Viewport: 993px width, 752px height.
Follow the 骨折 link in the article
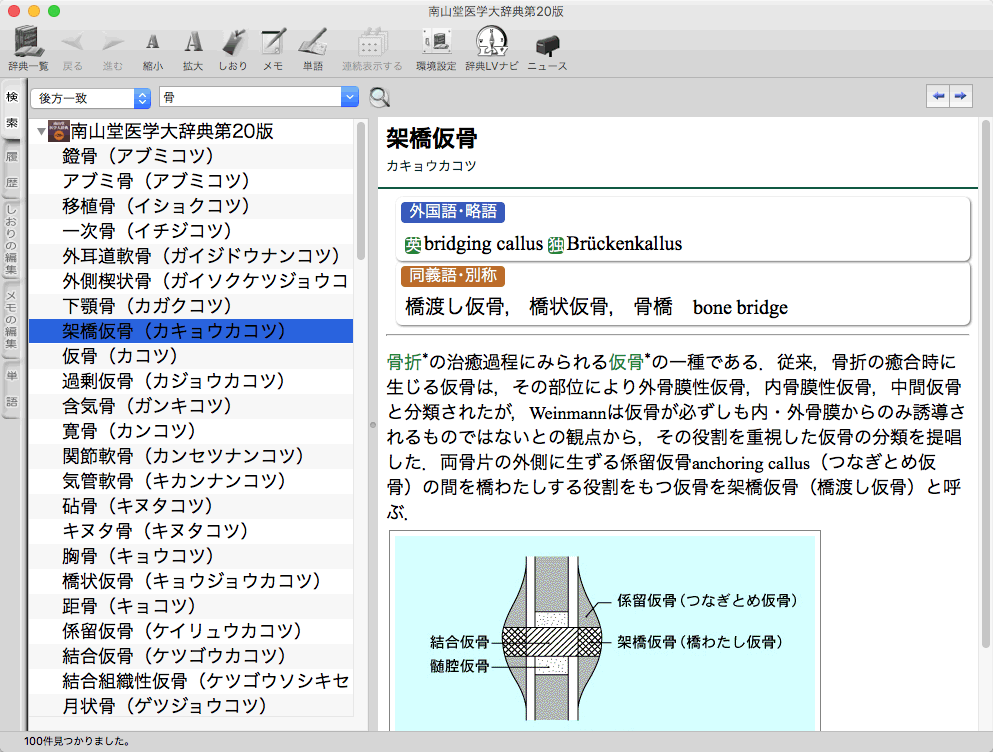tap(402, 361)
